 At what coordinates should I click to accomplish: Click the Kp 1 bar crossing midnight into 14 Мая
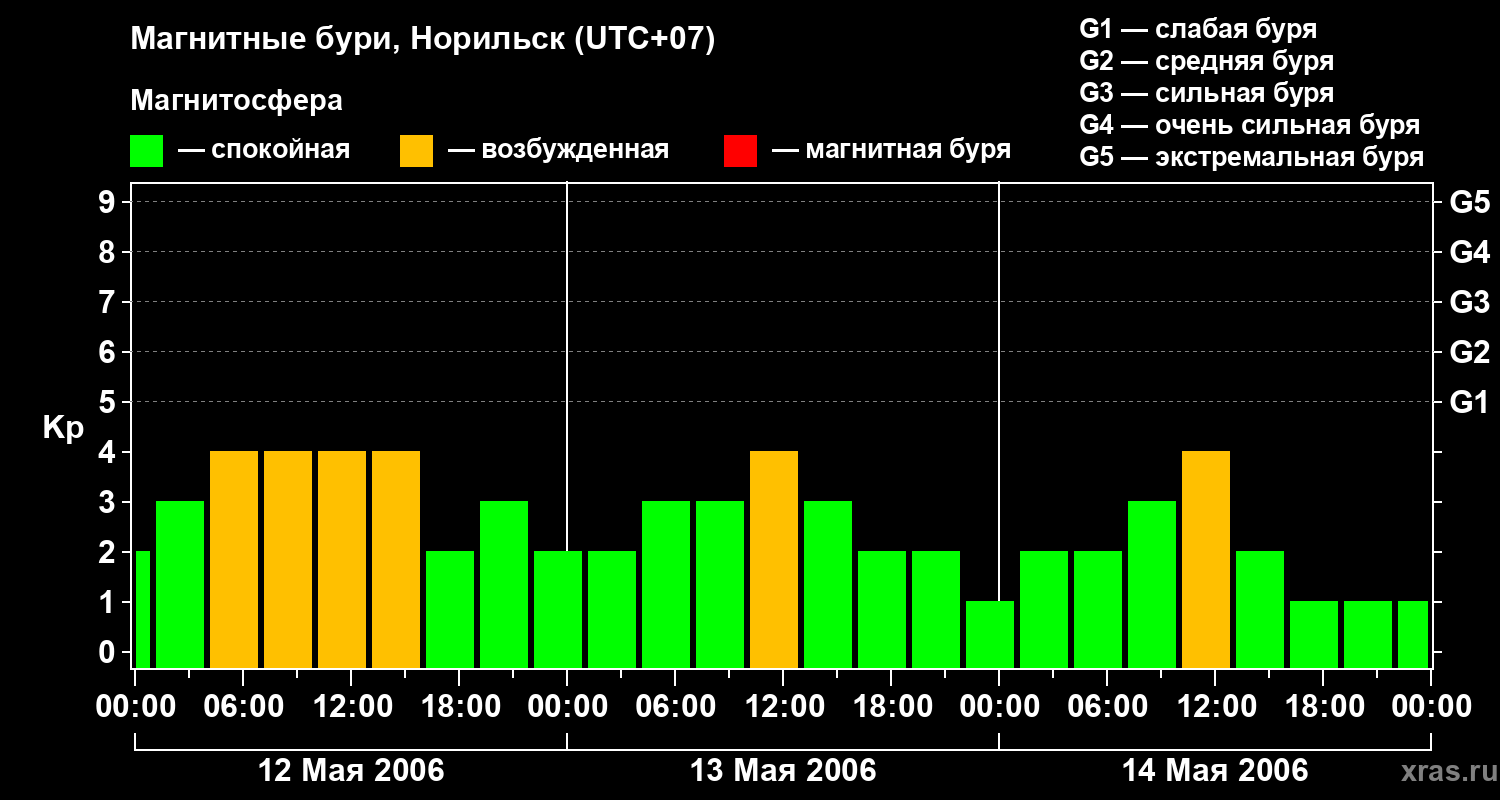[x=990, y=634]
